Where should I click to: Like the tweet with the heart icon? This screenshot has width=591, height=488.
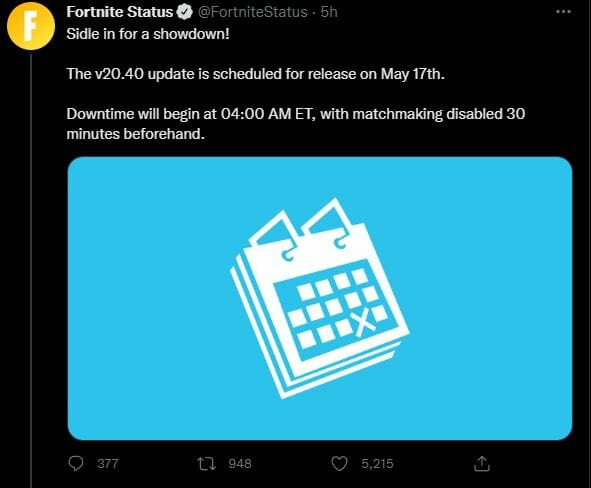(339, 464)
